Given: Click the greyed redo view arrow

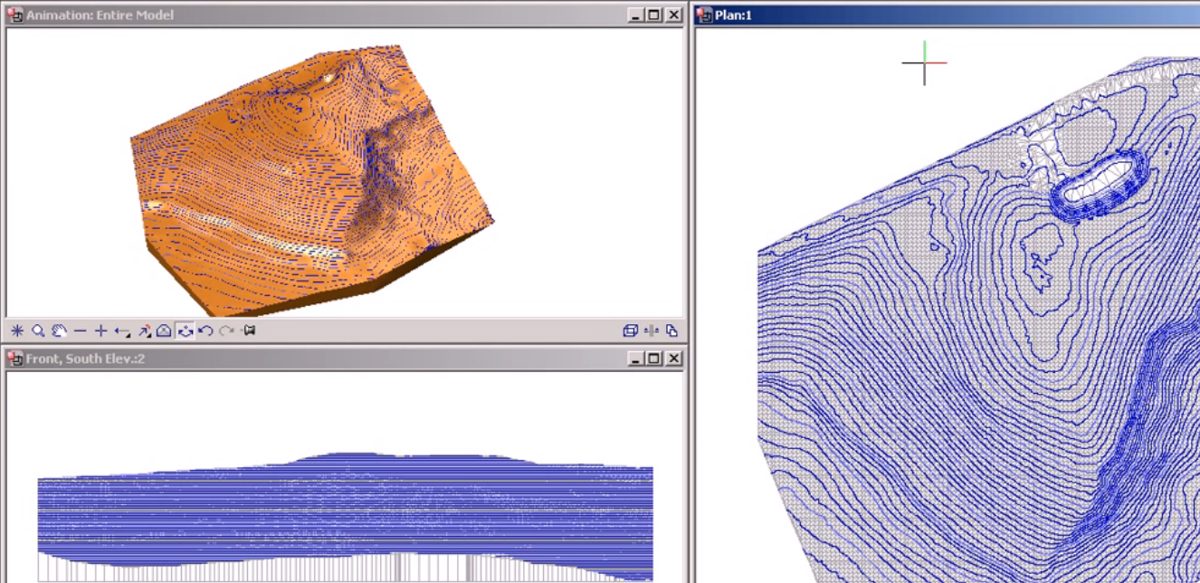Looking at the screenshot, I should pyautogui.click(x=227, y=330).
